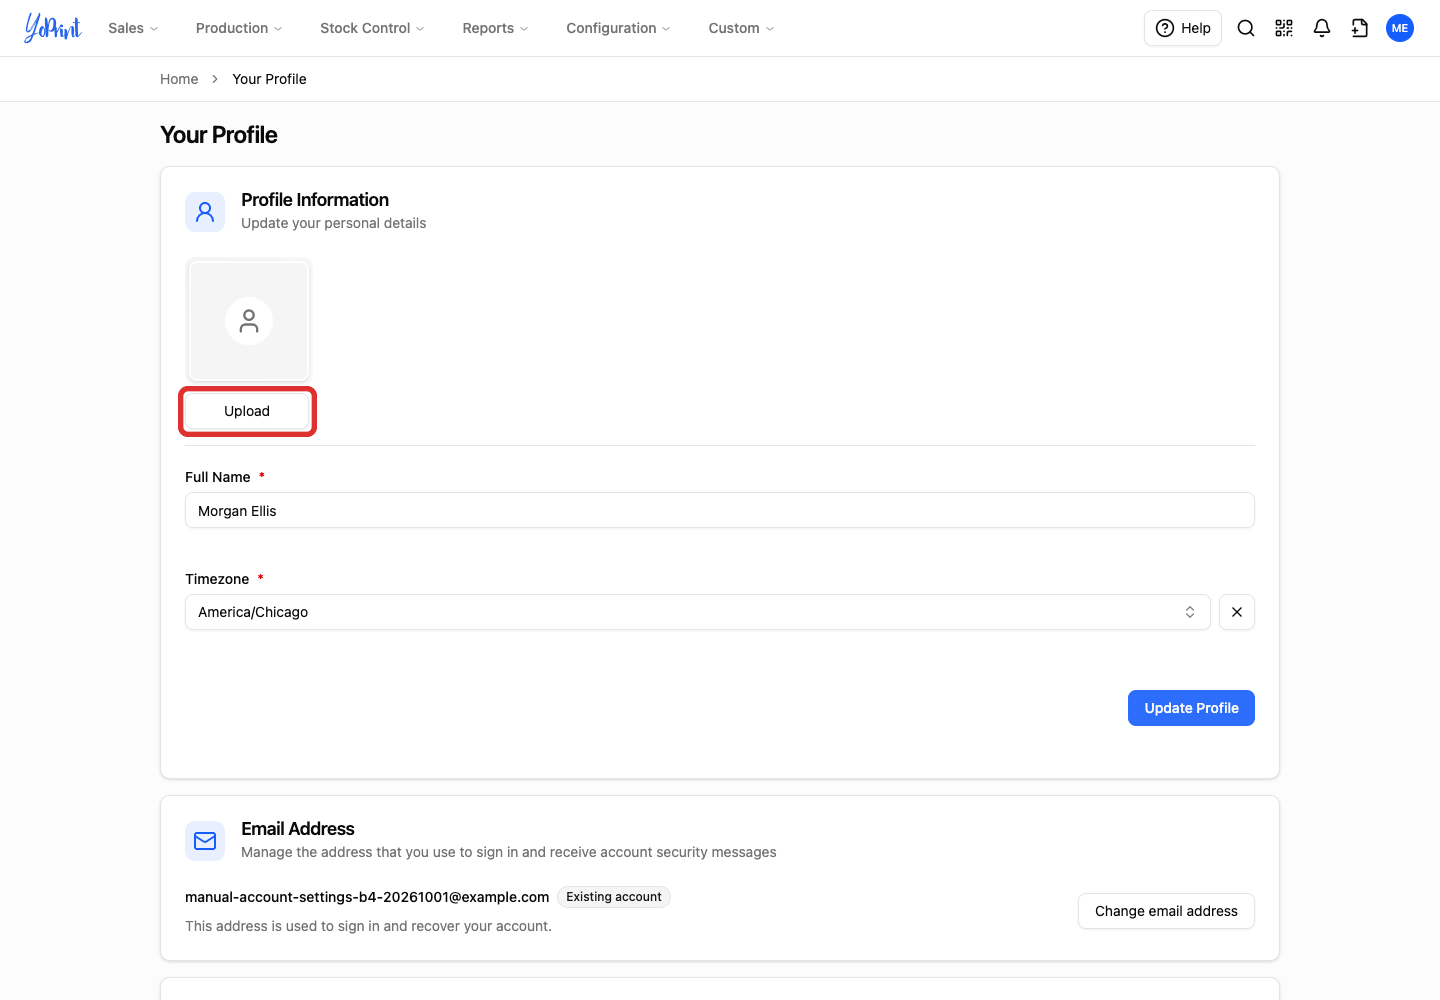The height and width of the screenshot is (1000, 1440).
Task: Focus the Full Name input field
Action: (720, 510)
